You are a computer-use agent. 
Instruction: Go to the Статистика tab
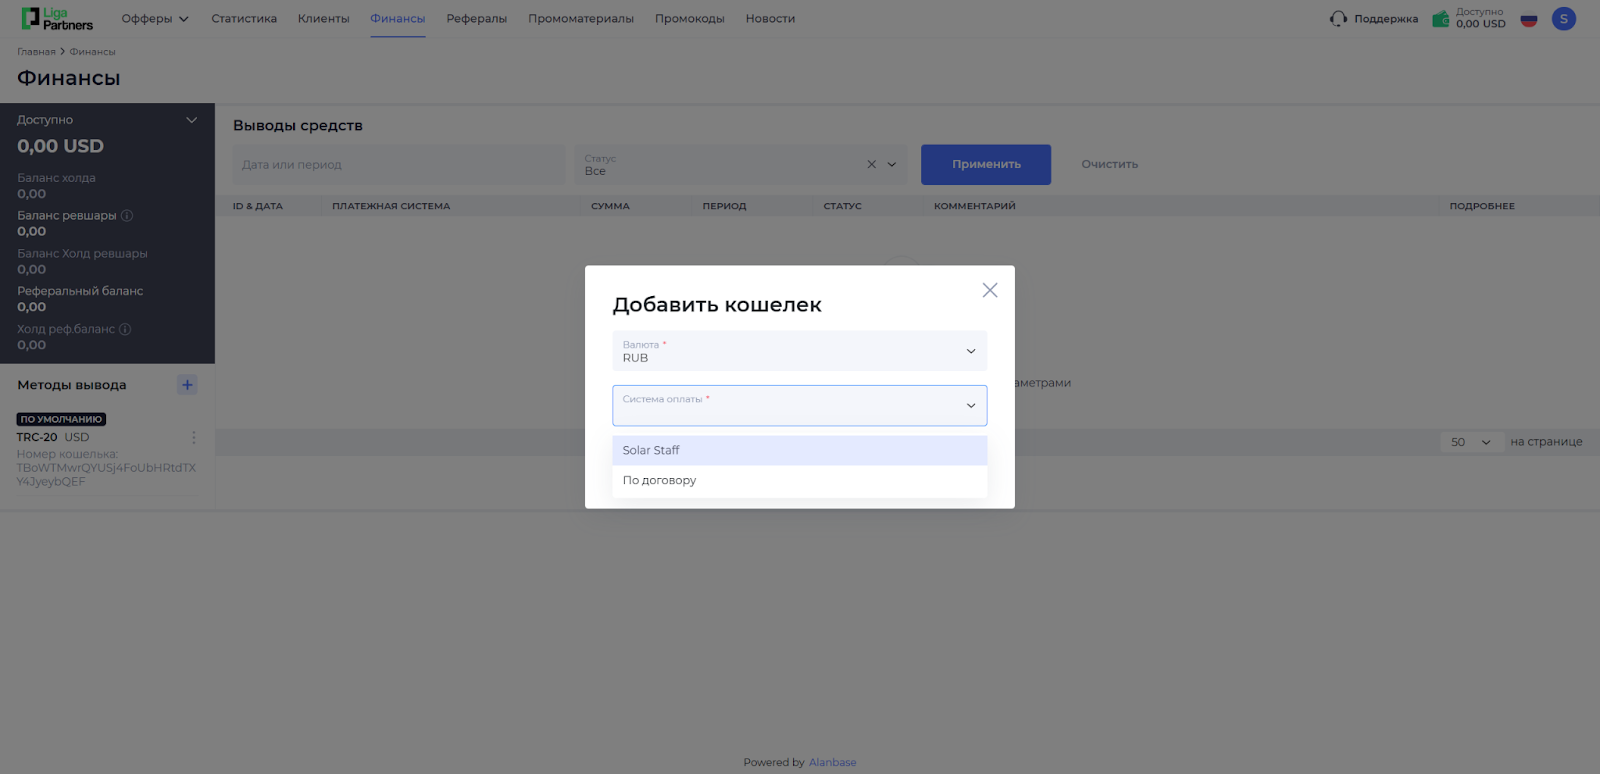(244, 18)
